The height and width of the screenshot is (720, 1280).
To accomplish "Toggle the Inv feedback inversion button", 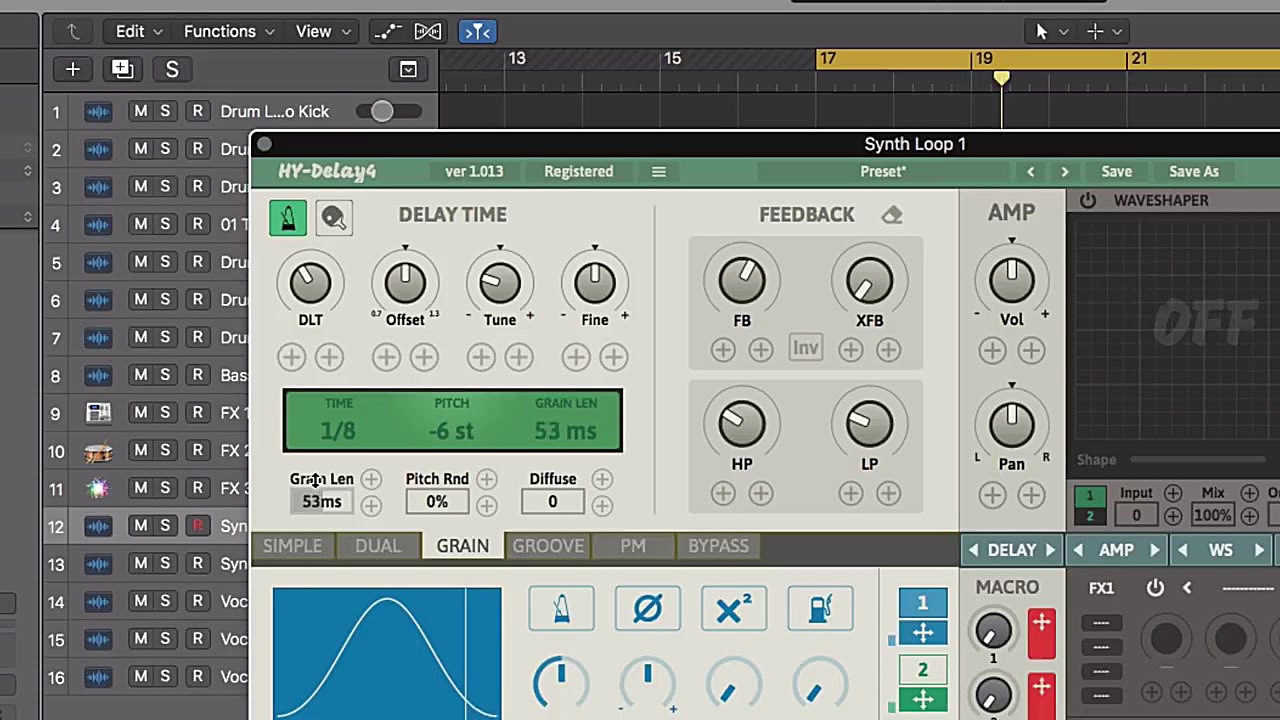I will pos(806,348).
